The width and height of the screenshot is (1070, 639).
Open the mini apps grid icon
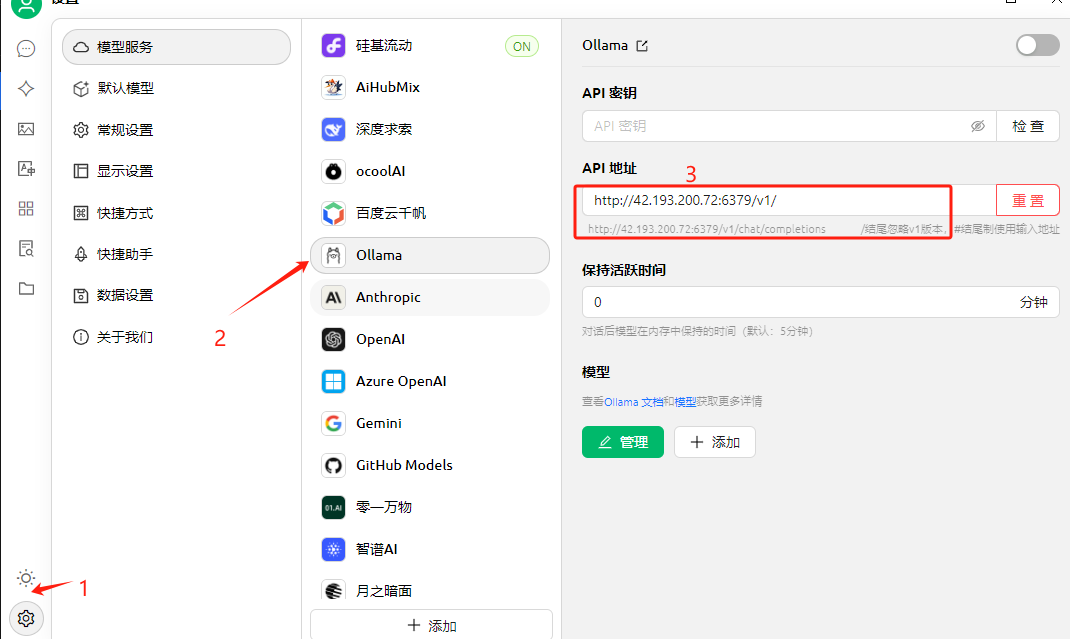pyautogui.click(x=26, y=208)
